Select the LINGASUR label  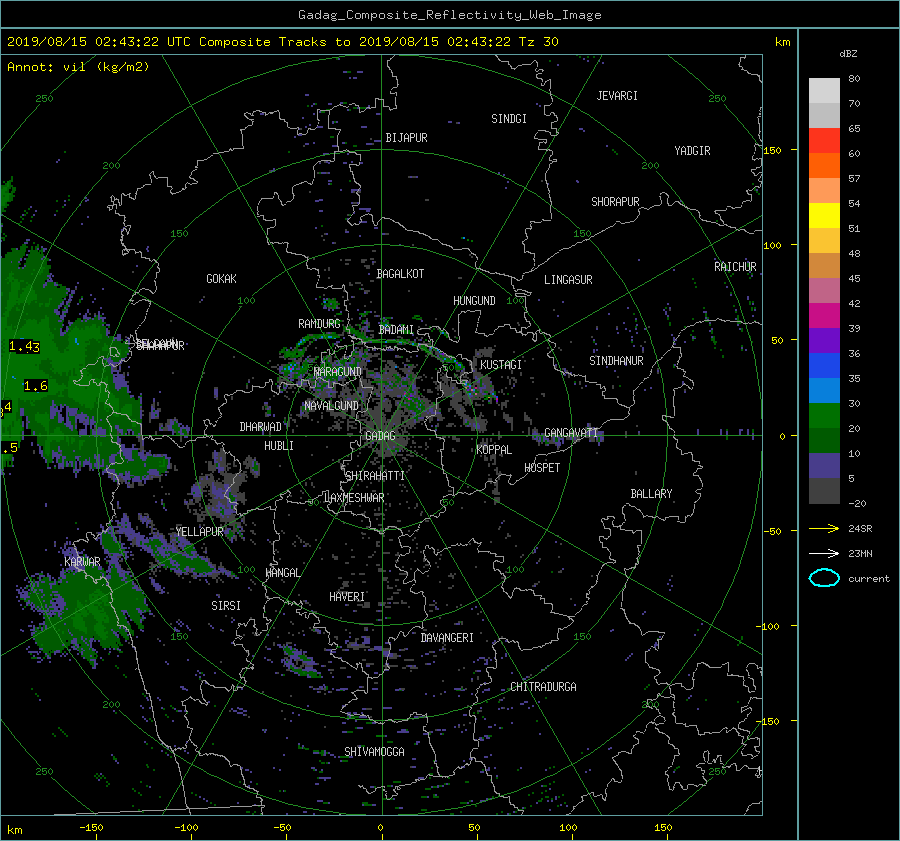click(568, 280)
